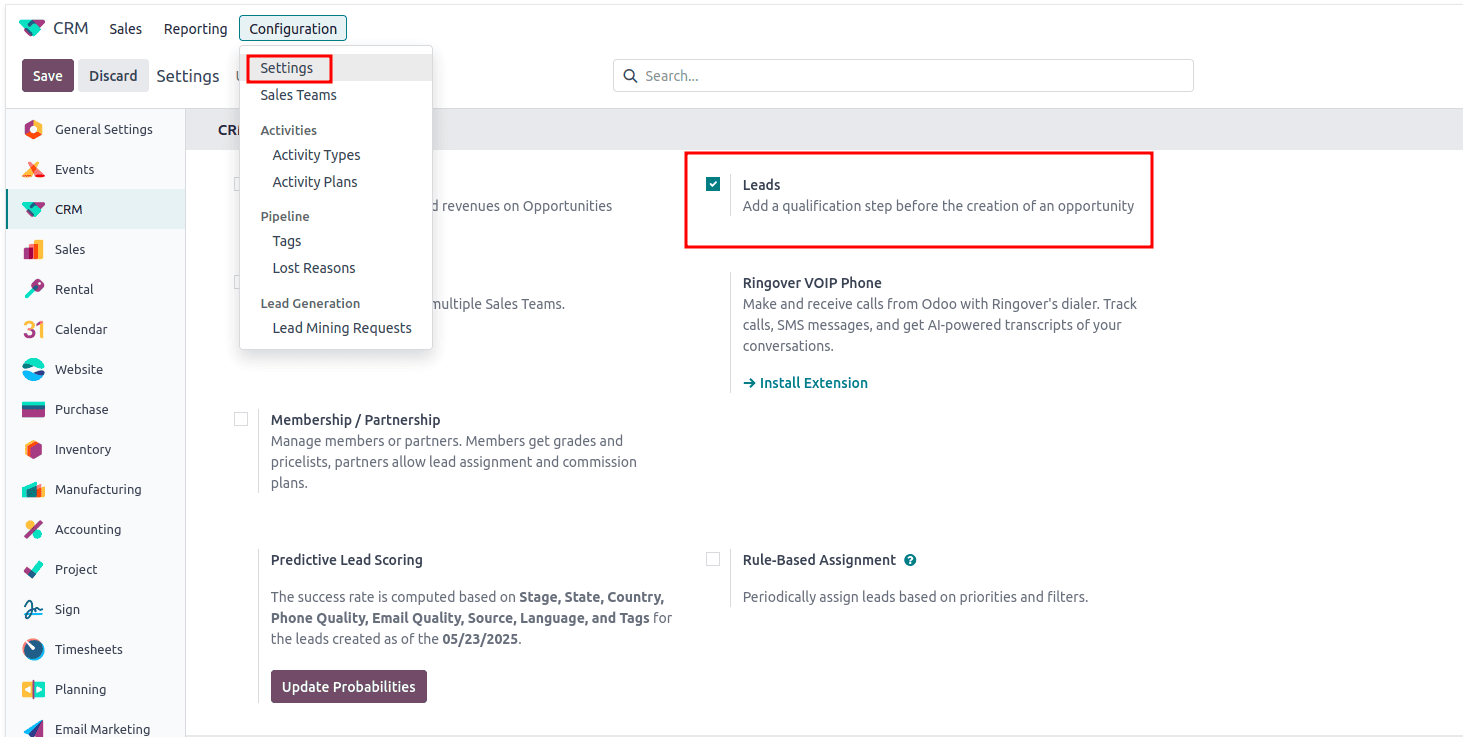Open the Sales sidebar icon
Image resolution: width=1463 pixels, height=737 pixels.
[x=33, y=249]
